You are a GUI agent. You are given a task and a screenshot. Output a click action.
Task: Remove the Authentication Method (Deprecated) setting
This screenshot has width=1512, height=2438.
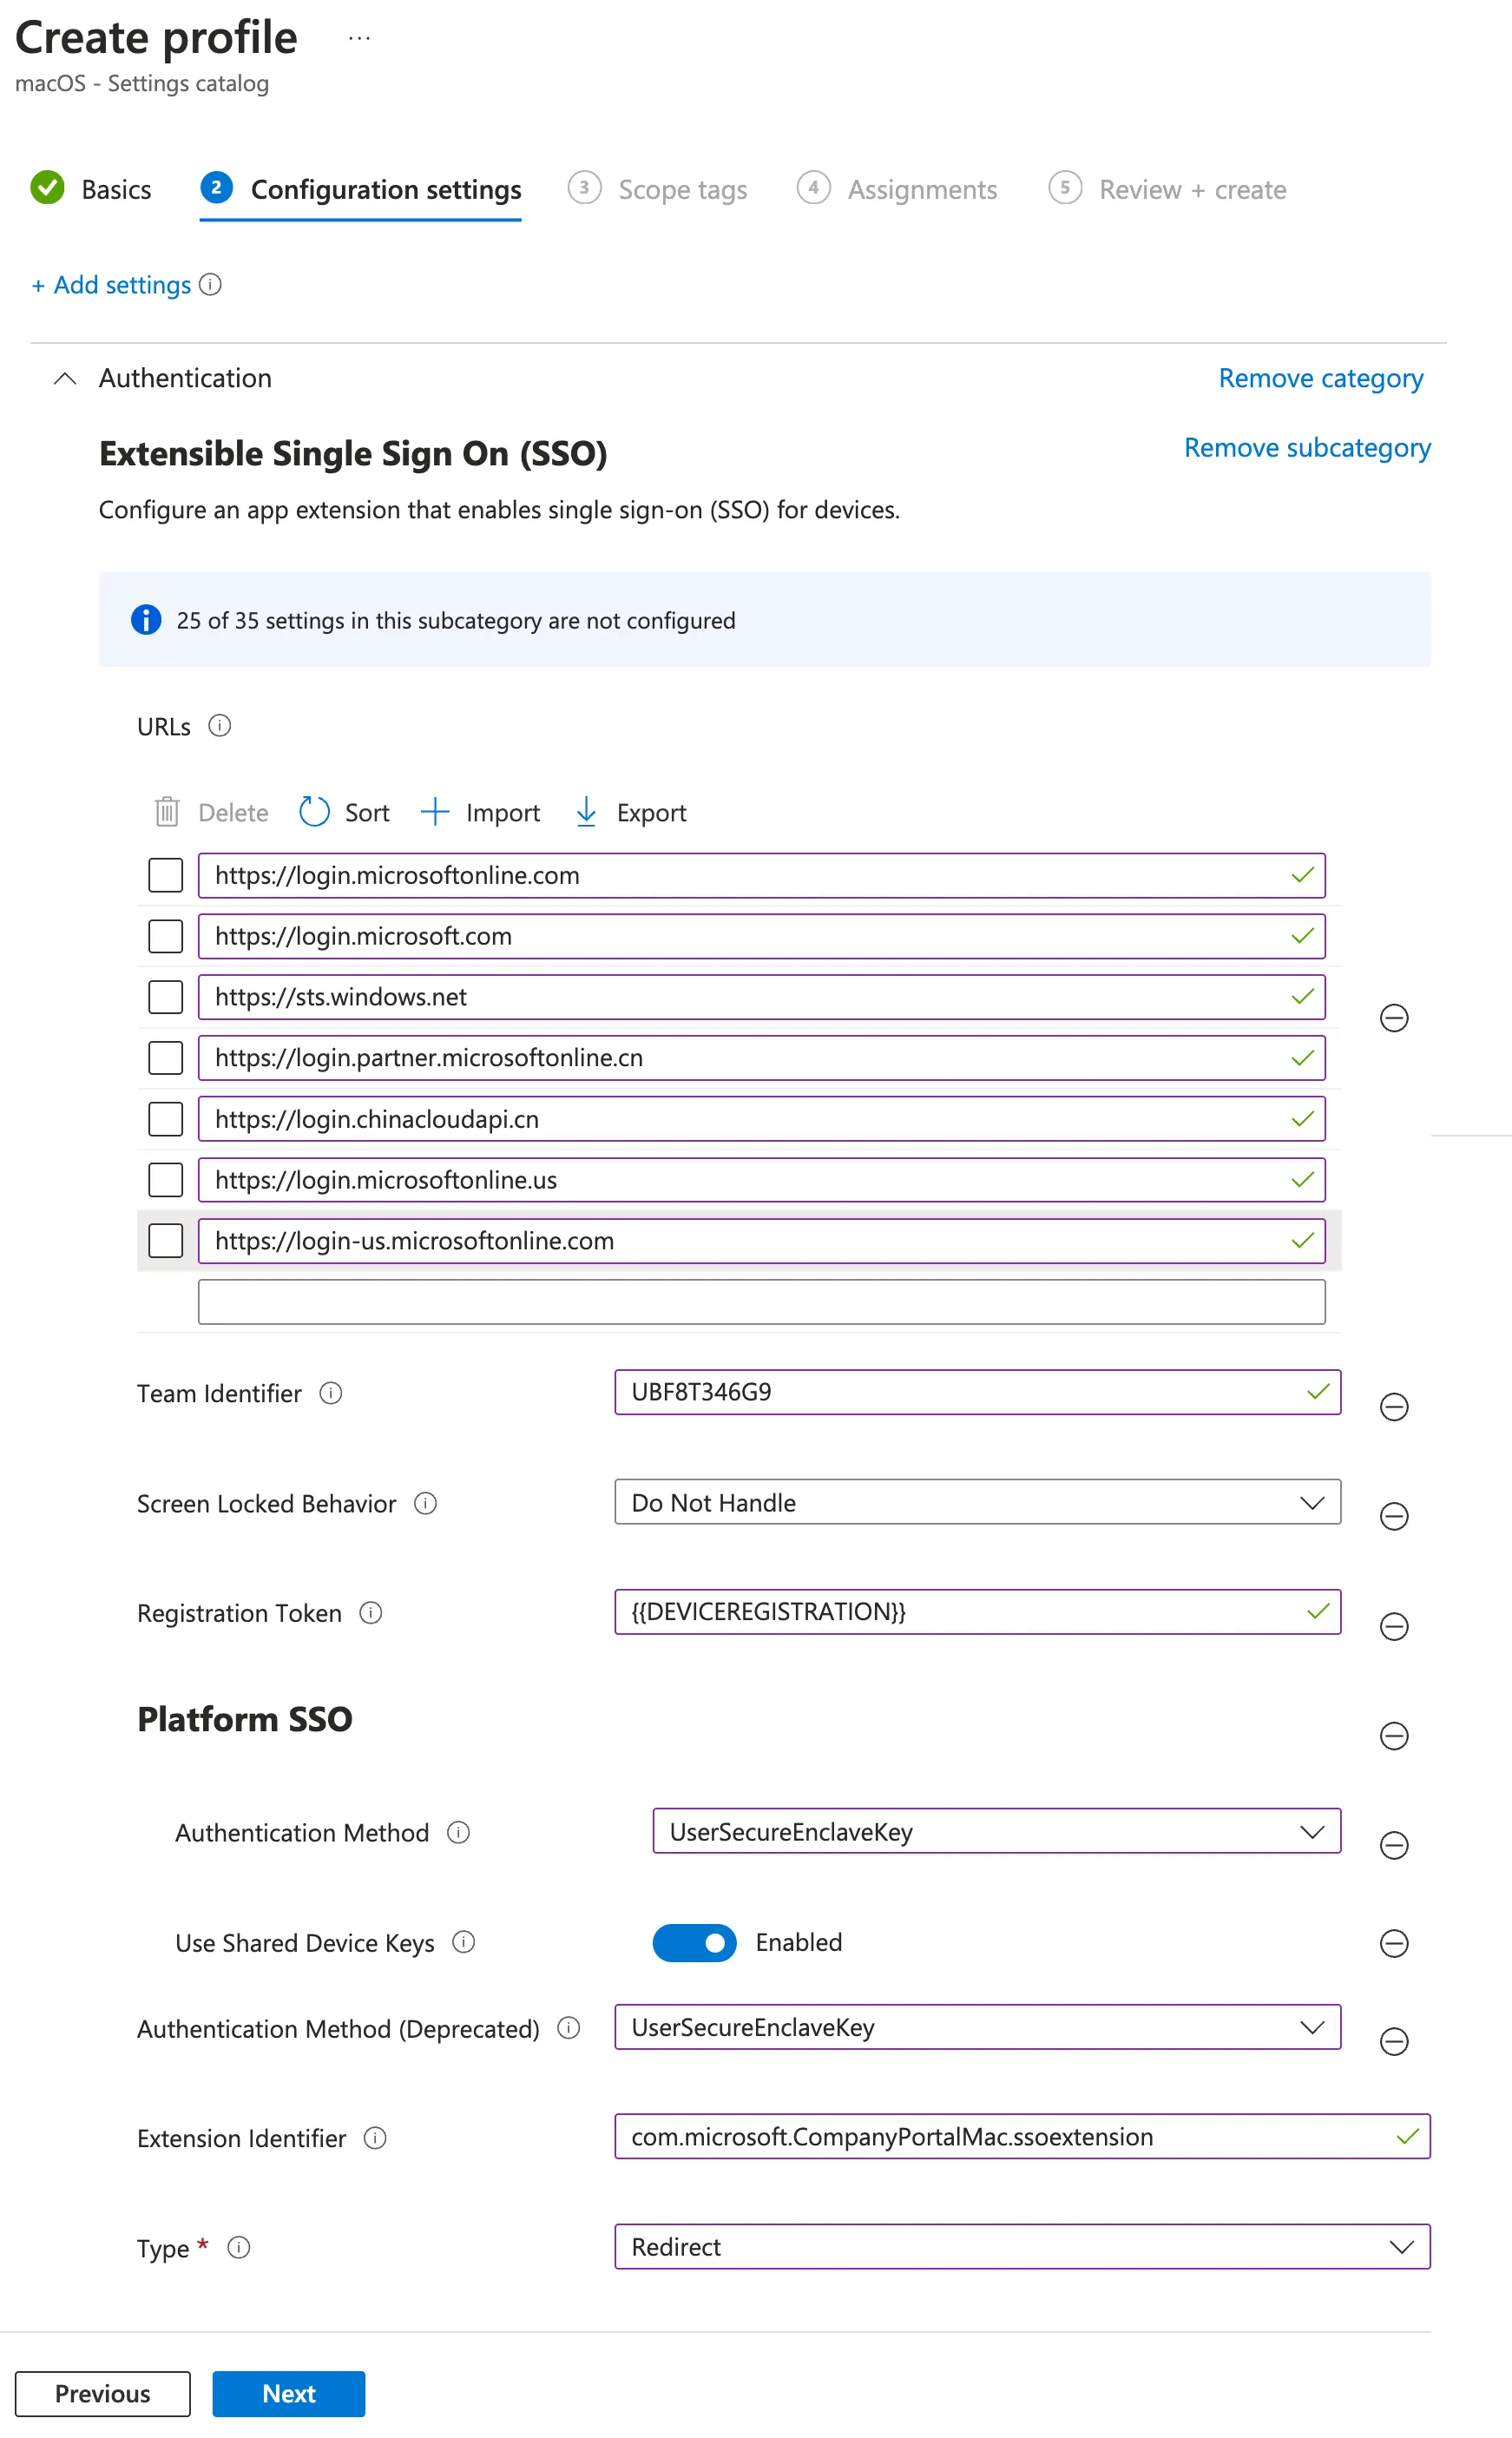pyautogui.click(x=1394, y=2042)
